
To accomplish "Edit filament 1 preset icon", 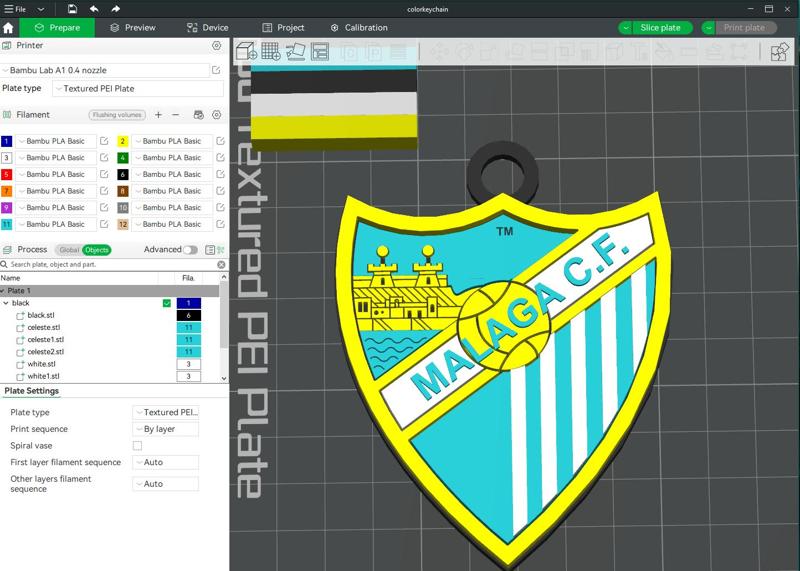I will (x=104, y=141).
